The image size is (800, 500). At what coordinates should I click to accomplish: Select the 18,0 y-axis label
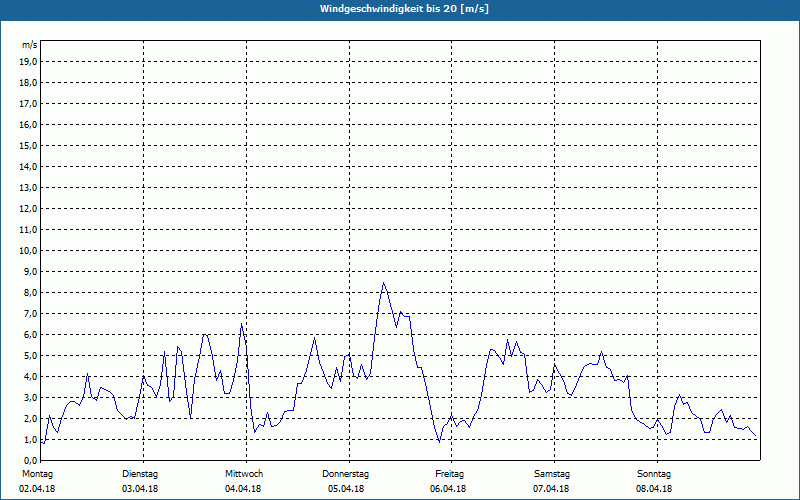29,83
